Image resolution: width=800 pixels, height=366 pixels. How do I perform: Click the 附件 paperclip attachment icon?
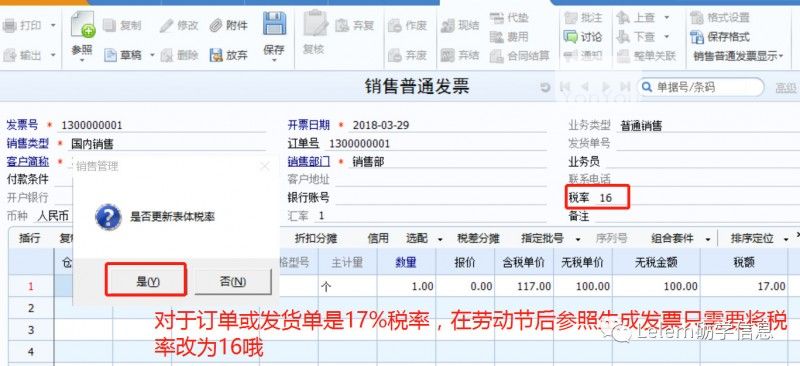pyautogui.click(x=216, y=25)
